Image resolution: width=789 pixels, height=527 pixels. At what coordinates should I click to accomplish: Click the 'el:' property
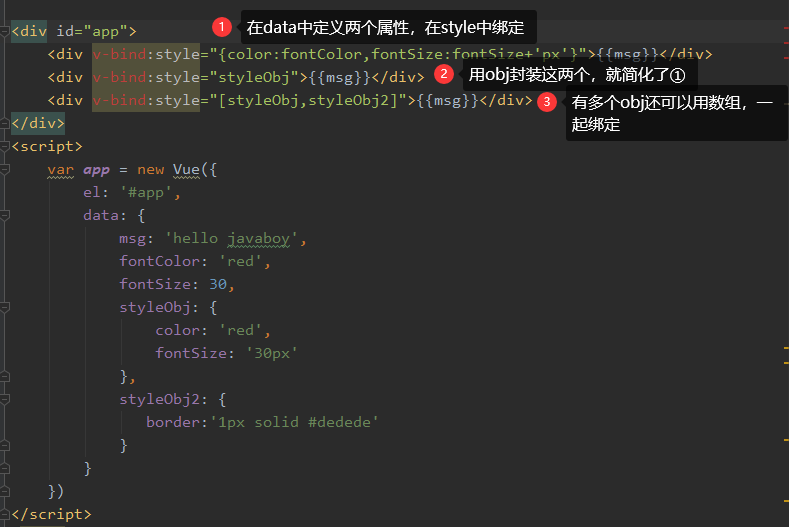coord(96,193)
